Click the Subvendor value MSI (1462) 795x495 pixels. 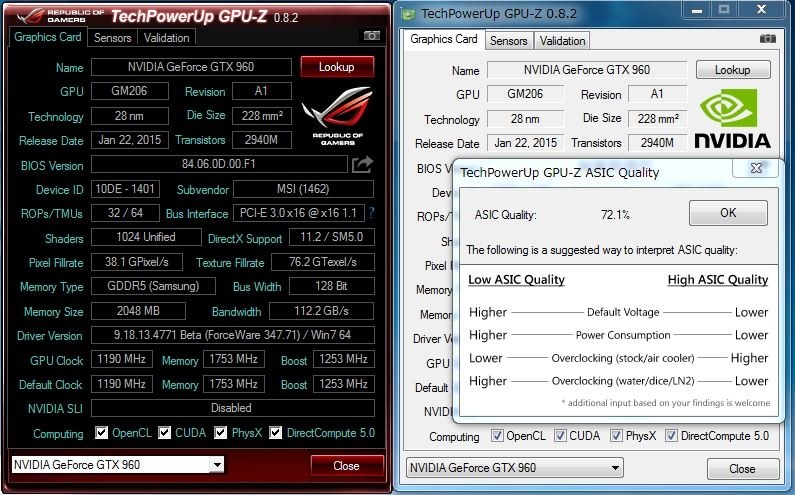tap(303, 189)
